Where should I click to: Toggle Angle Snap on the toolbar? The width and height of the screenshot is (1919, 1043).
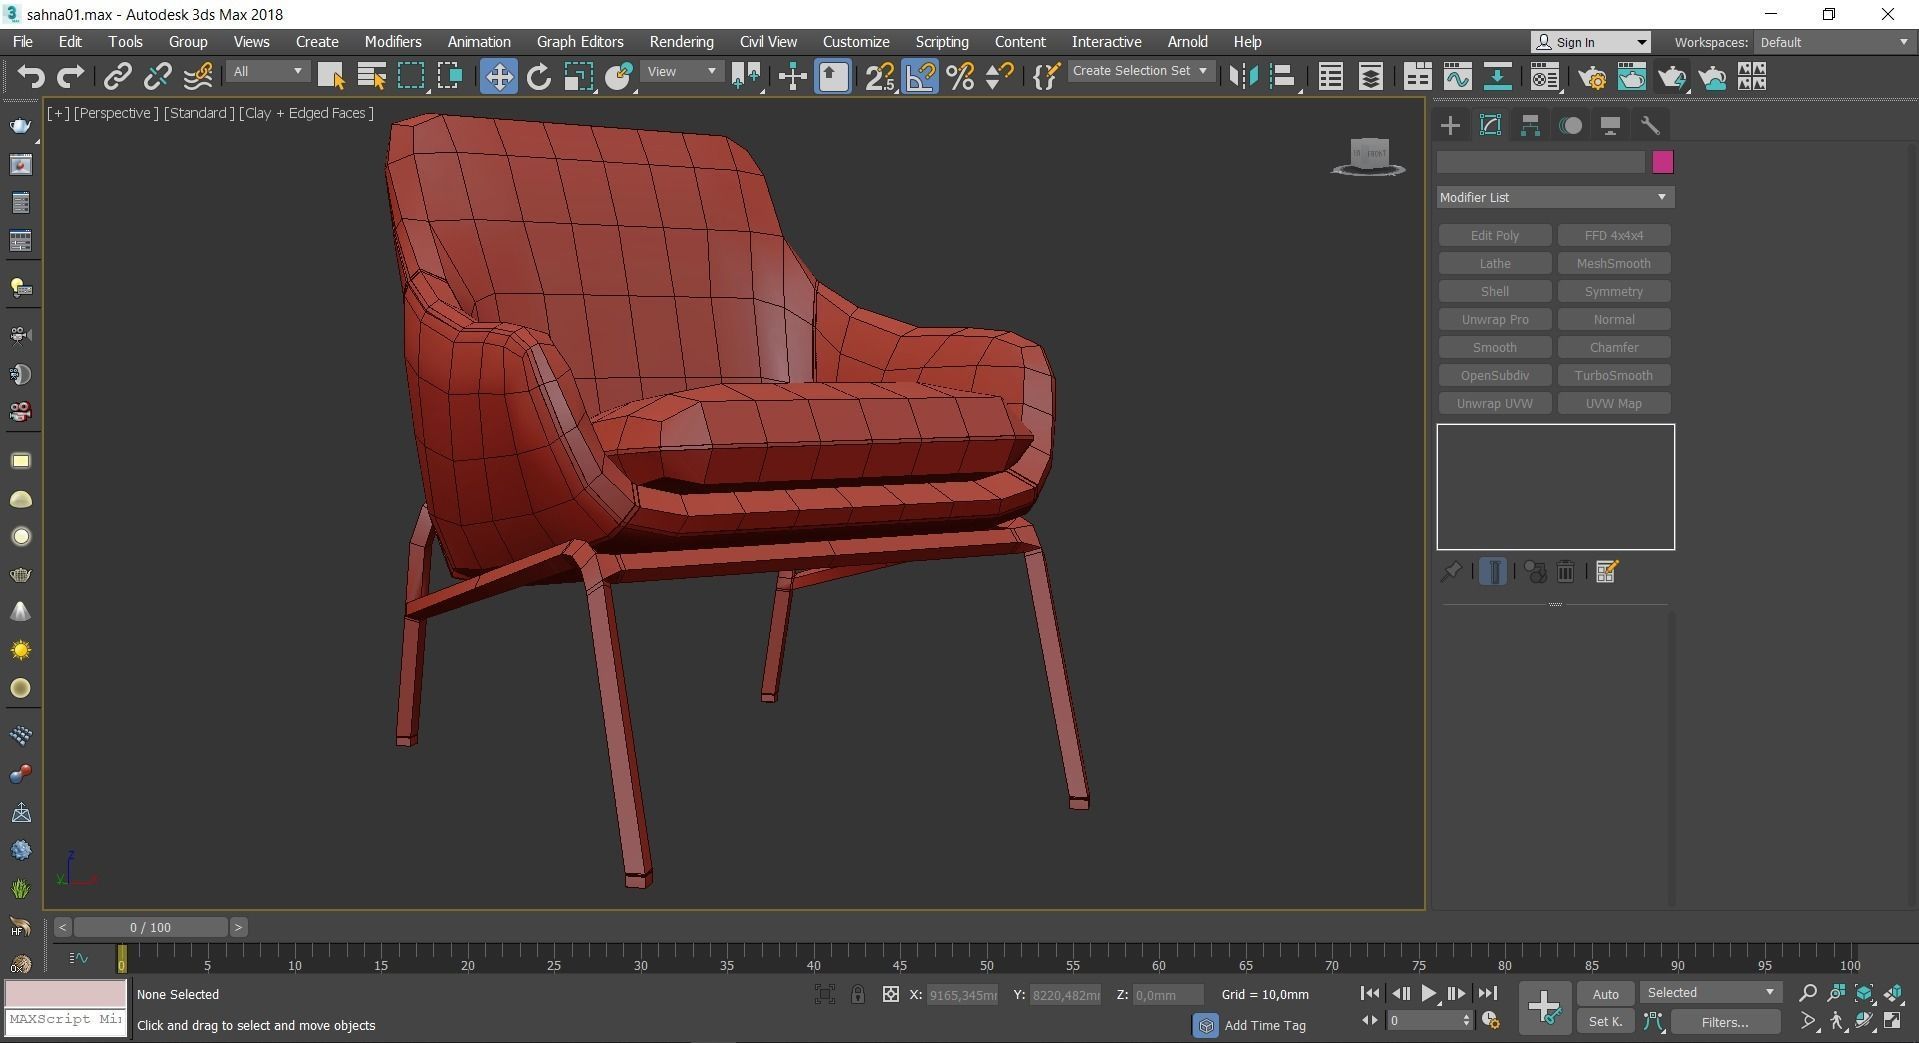(x=921, y=77)
